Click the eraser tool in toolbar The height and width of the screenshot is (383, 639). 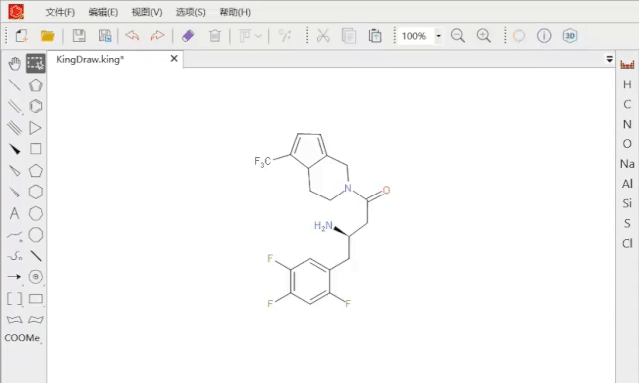pyautogui.click(x=188, y=36)
